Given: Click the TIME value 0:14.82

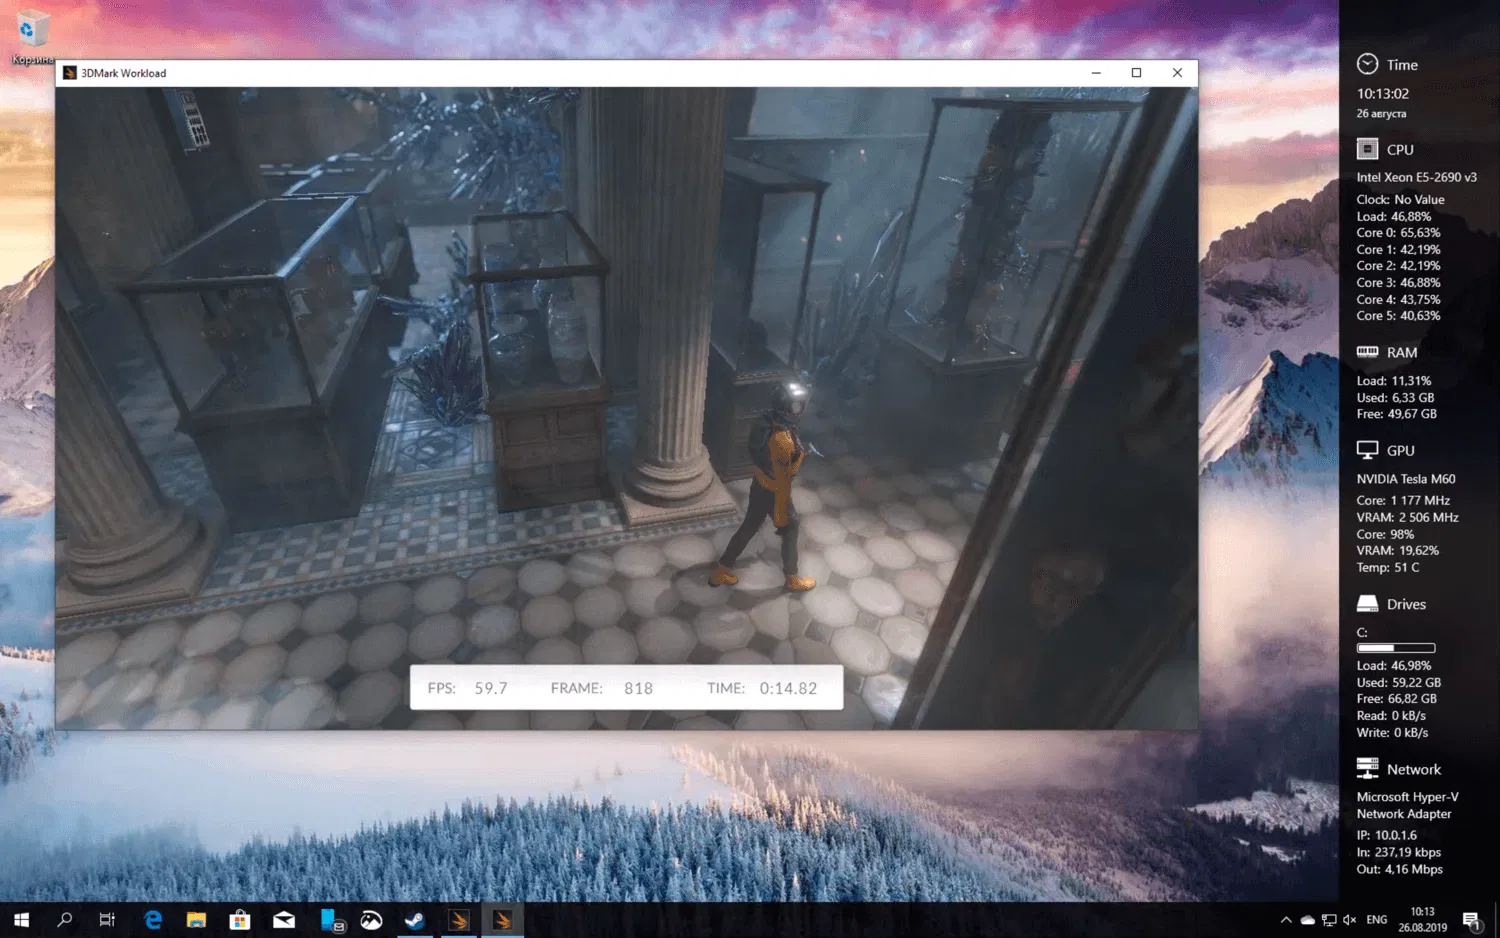Looking at the screenshot, I should (788, 688).
